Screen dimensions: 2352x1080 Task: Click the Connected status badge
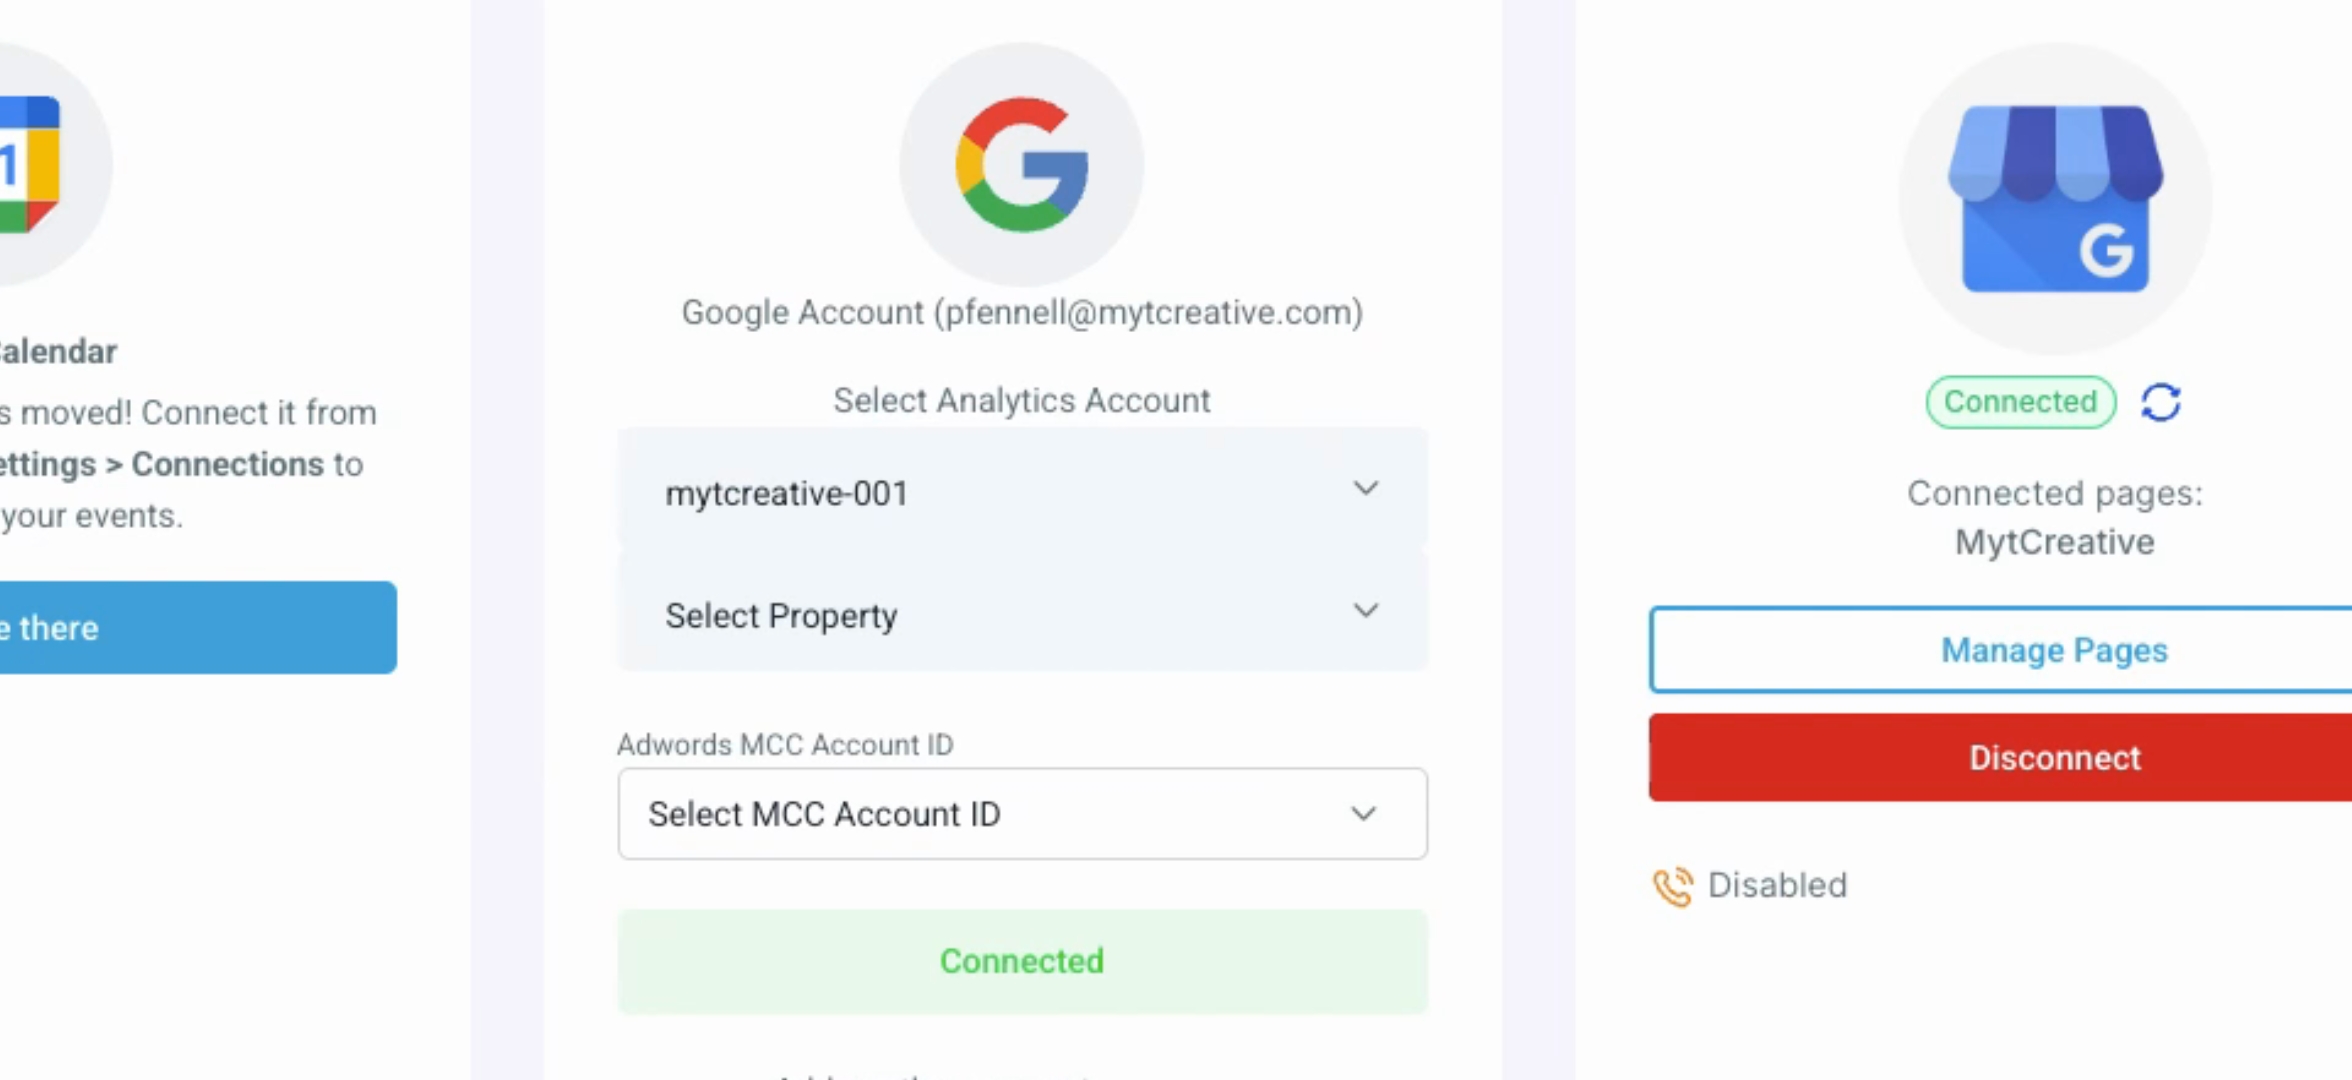click(2020, 402)
